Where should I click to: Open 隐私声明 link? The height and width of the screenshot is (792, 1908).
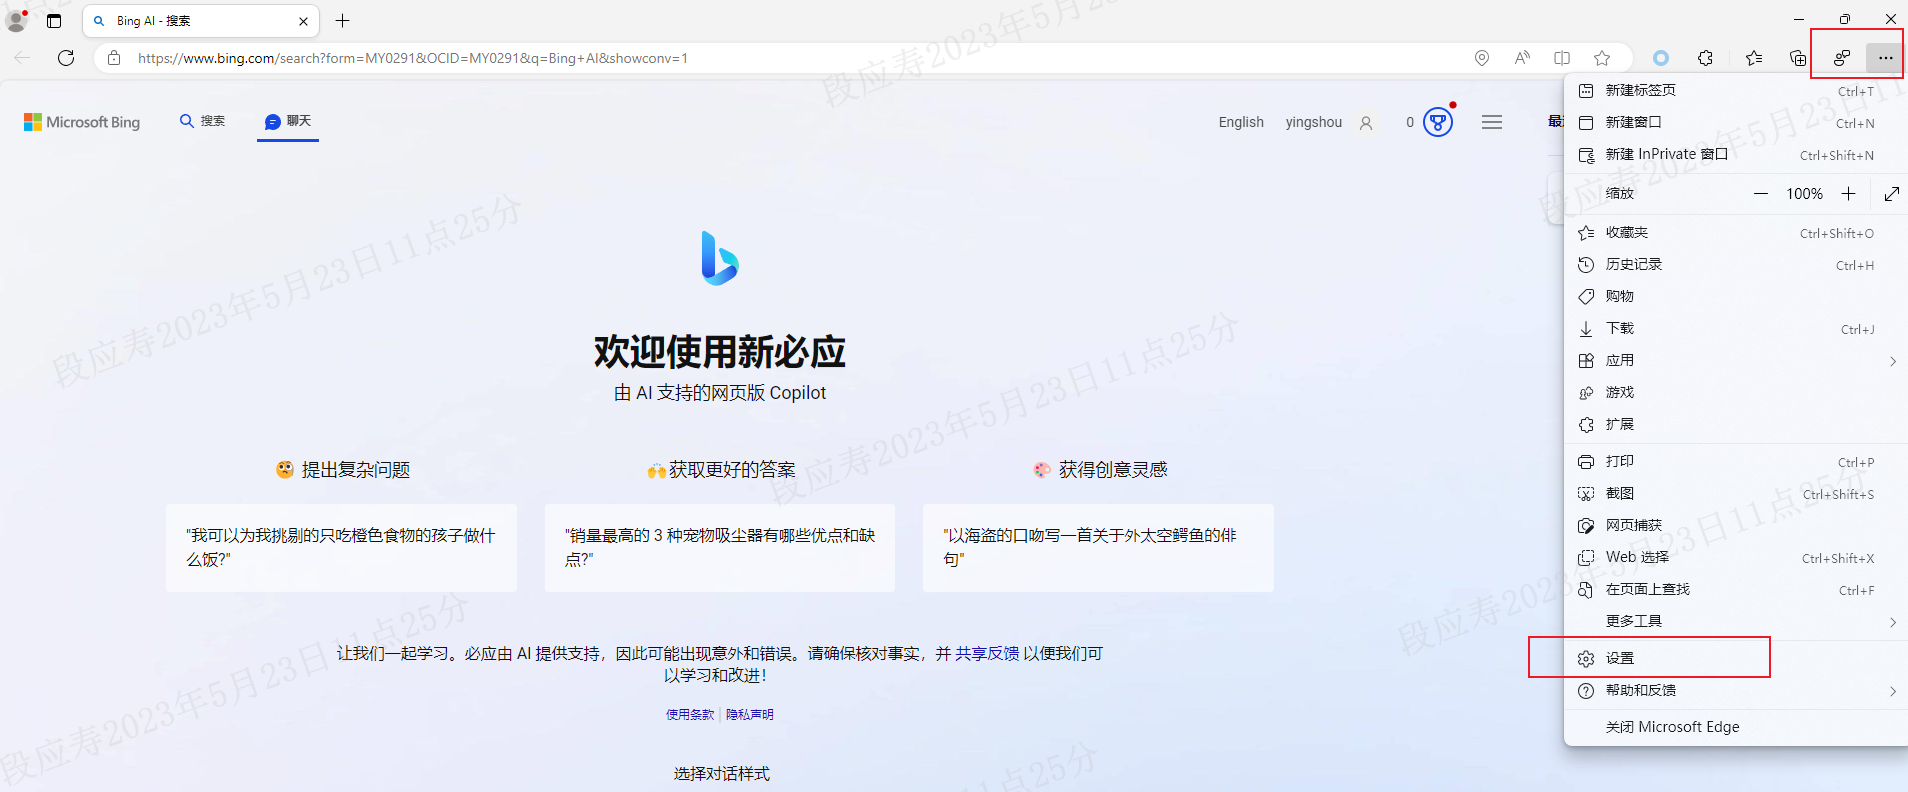tap(750, 714)
